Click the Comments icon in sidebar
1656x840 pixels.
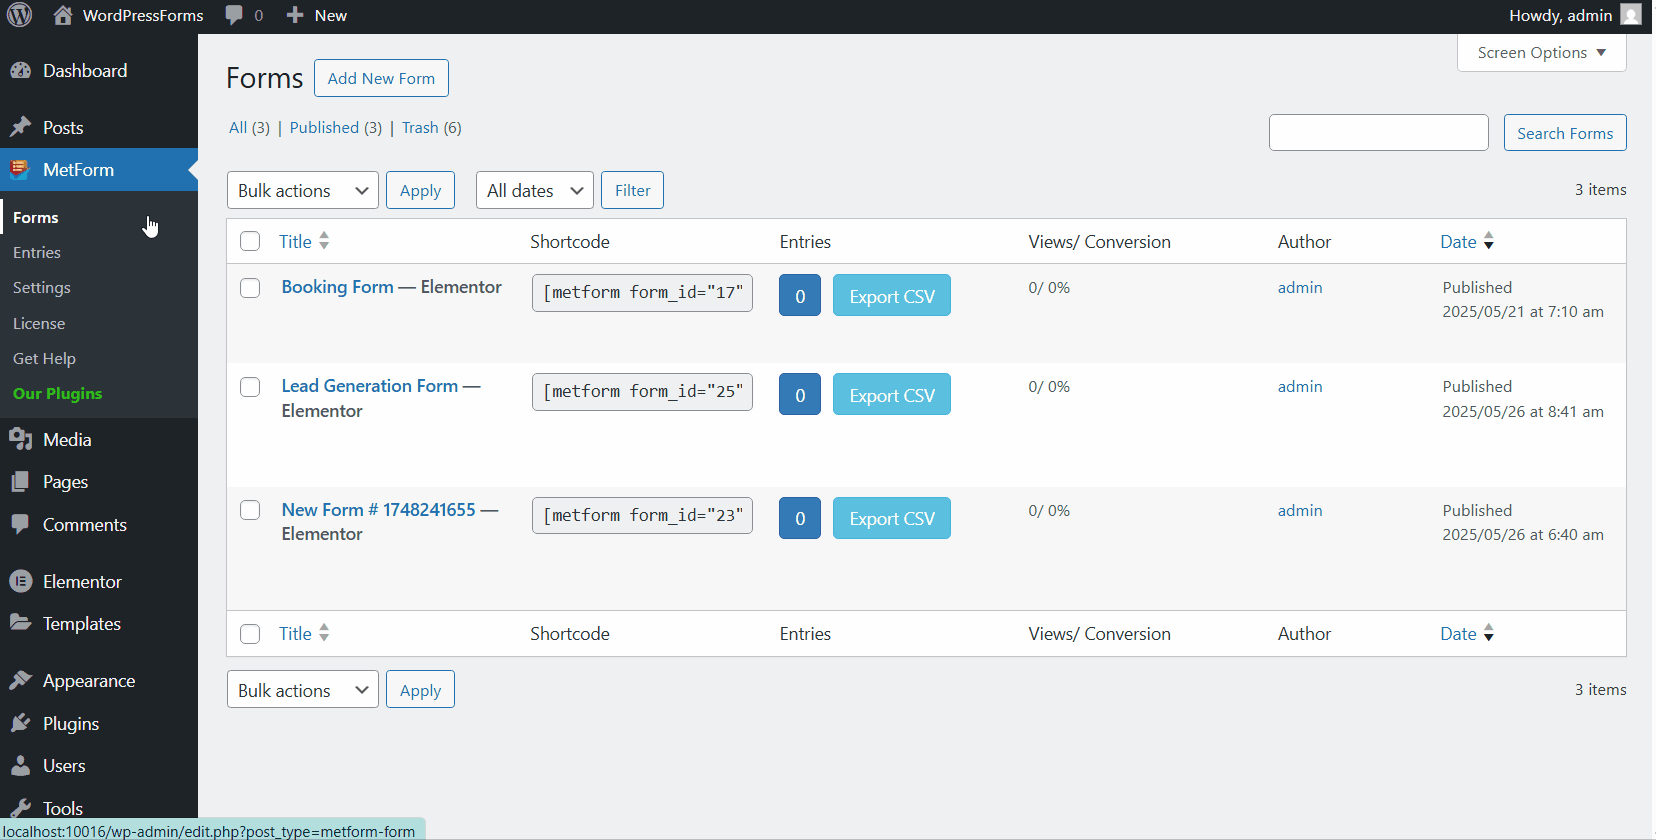click(20, 524)
